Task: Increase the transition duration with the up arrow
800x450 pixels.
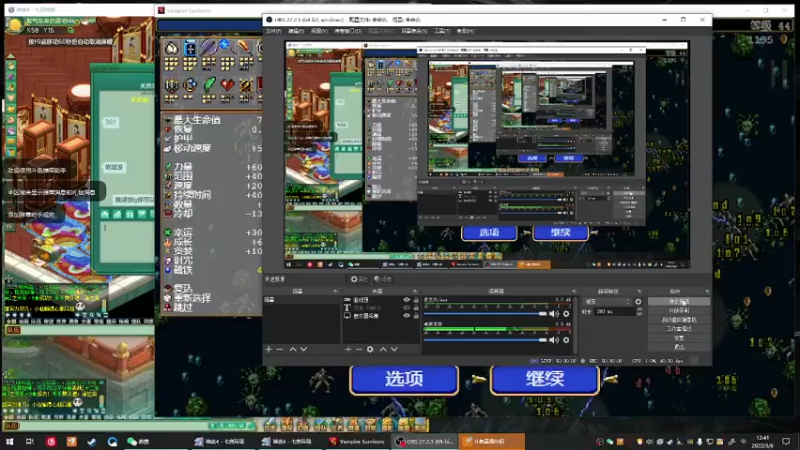Action: point(639,309)
